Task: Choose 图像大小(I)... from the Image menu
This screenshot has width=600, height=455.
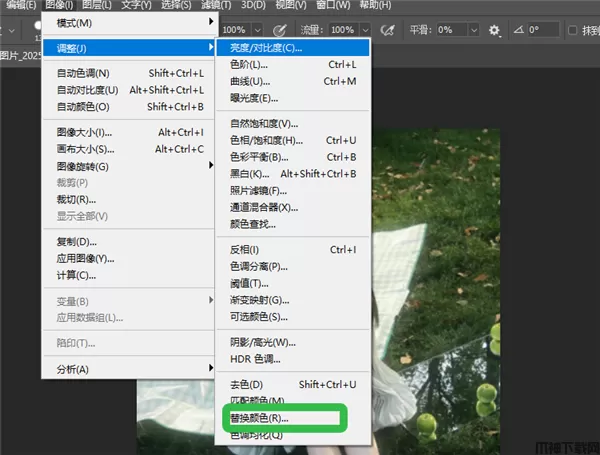Action: 85,132
